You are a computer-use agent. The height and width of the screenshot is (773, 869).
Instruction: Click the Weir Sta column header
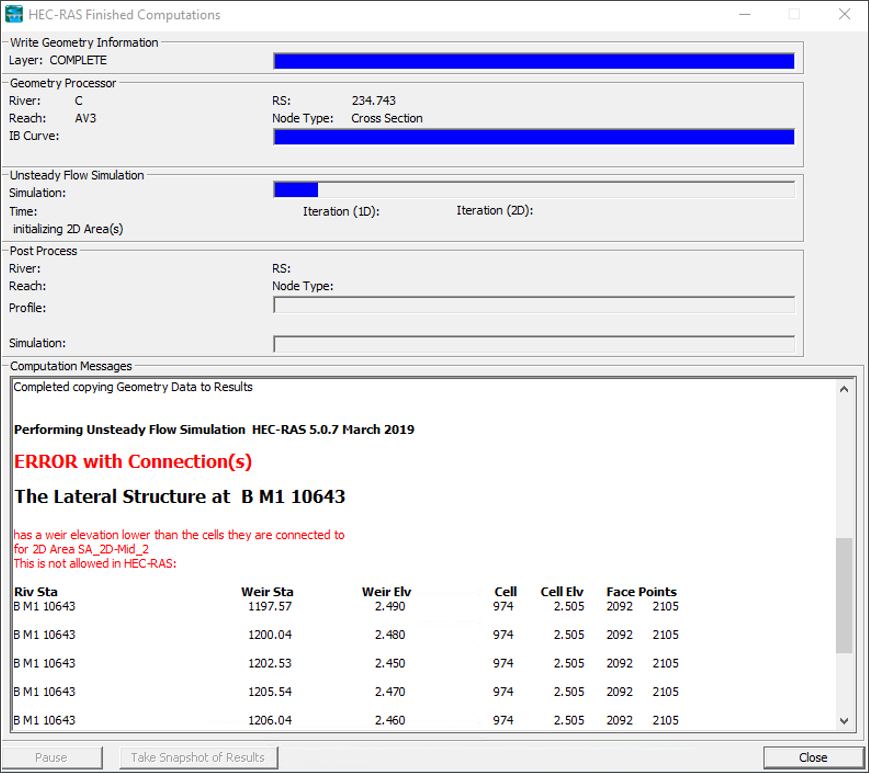(x=267, y=592)
